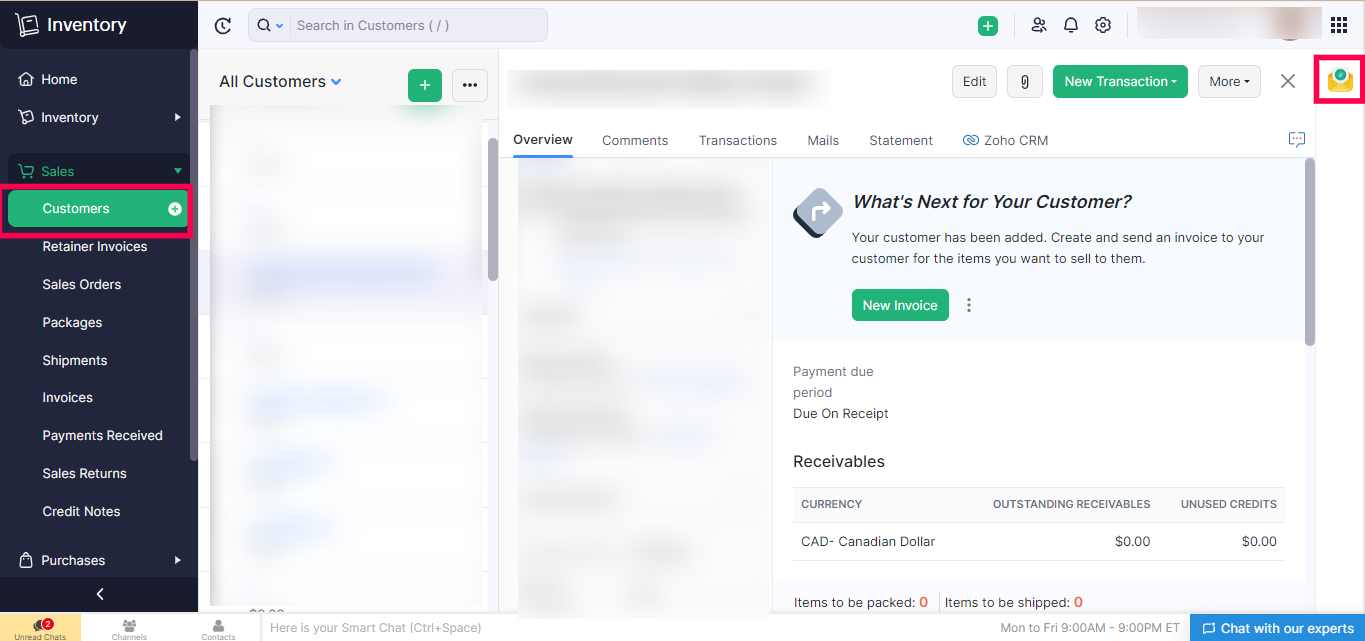
Task: Switch to the Mails tab
Action: [x=823, y=141]
